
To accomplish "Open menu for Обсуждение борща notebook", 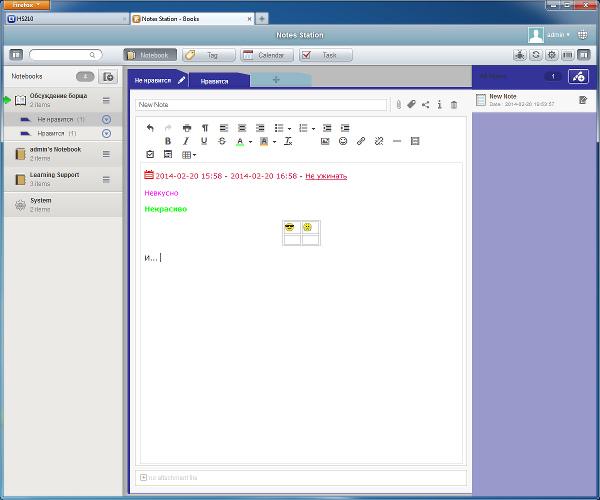I will [x=106, y=100].
